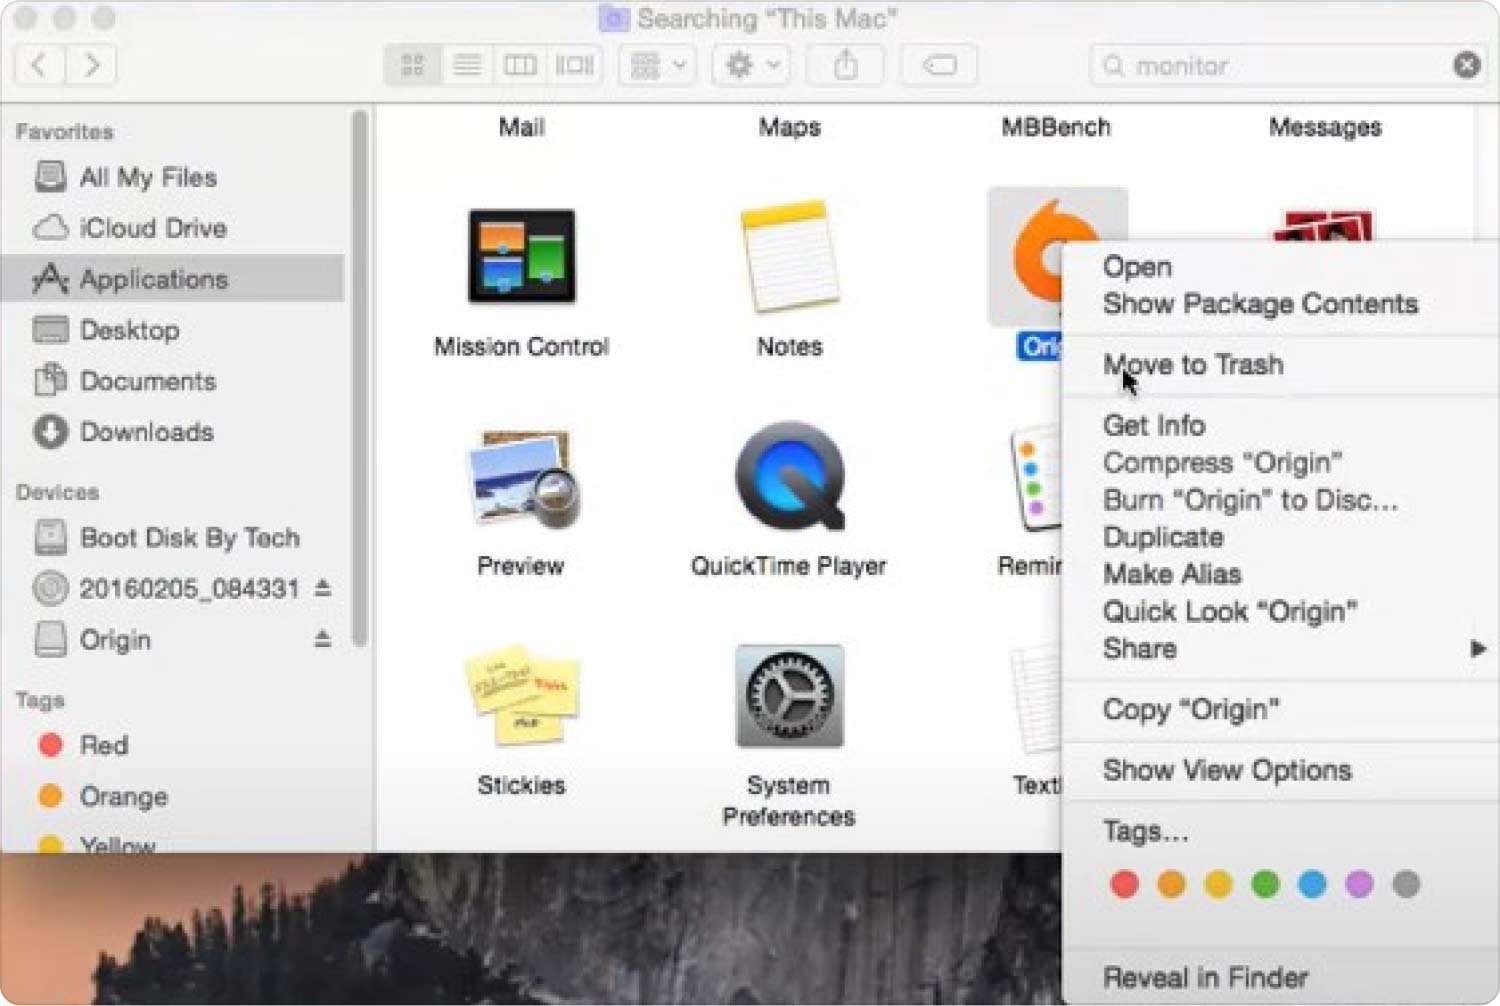Select the Origin app icon

(x=1035, y=254)
